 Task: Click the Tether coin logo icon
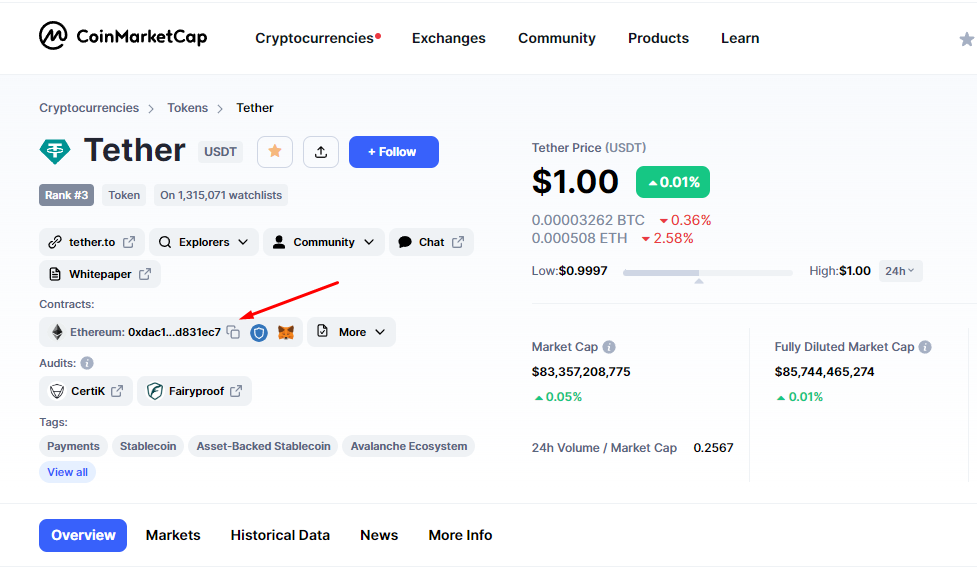click(55, 151)
